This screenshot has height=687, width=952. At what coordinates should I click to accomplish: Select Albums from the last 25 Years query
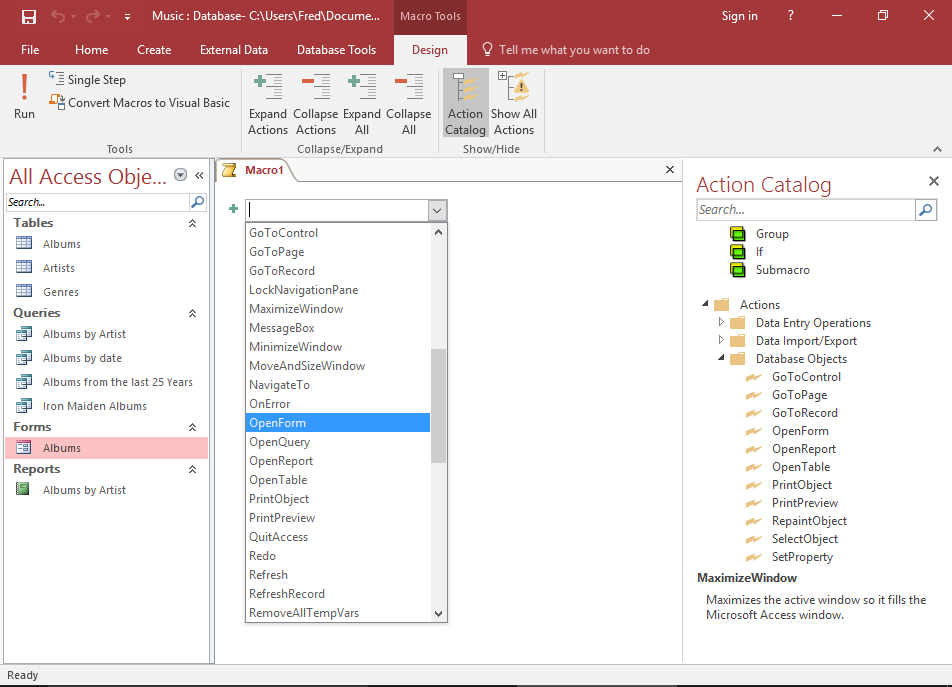117,382
